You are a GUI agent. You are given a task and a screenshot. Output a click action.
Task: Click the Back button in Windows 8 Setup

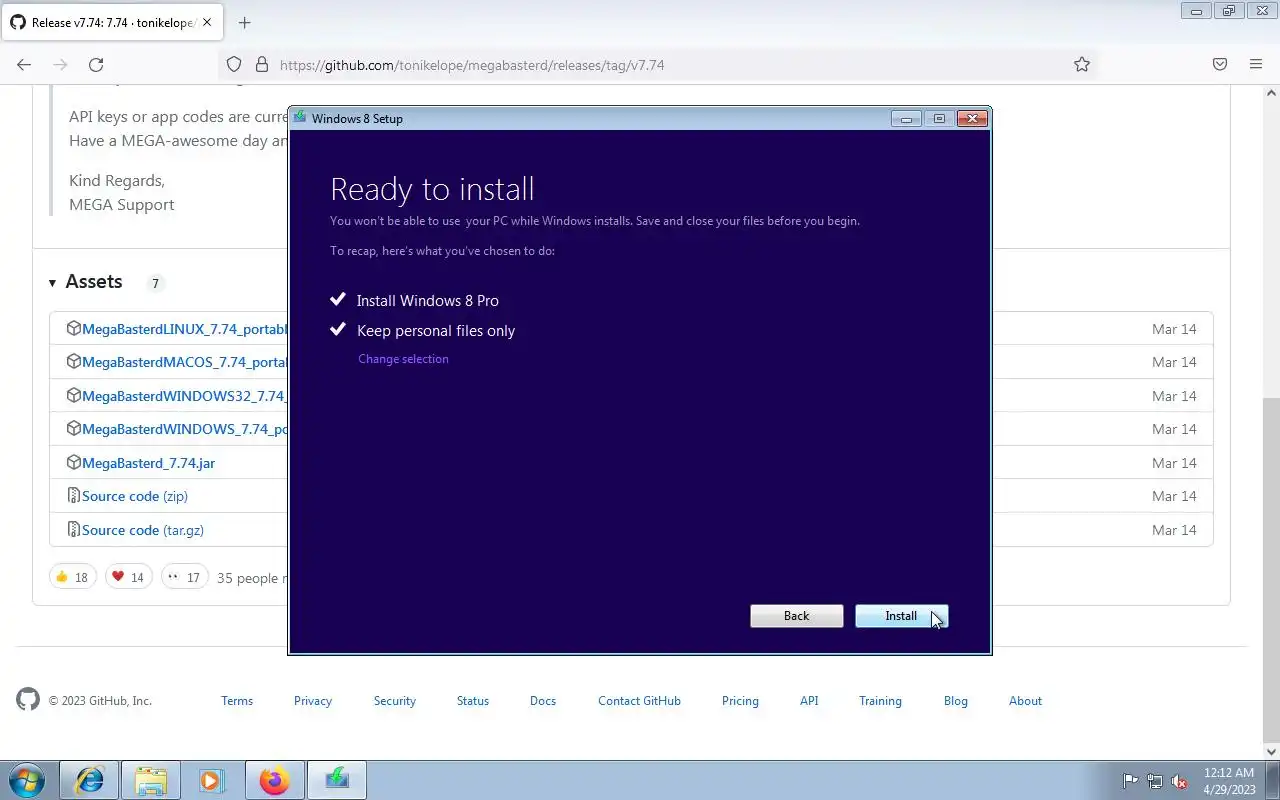(797, 616)
